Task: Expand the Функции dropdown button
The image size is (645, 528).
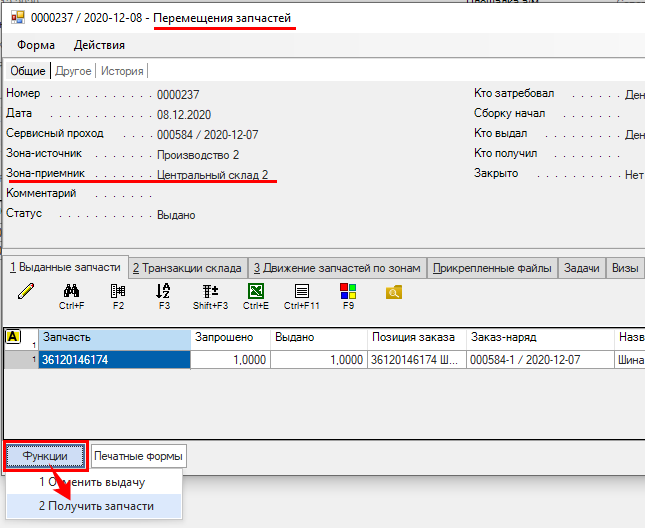Action: point(46,456)
